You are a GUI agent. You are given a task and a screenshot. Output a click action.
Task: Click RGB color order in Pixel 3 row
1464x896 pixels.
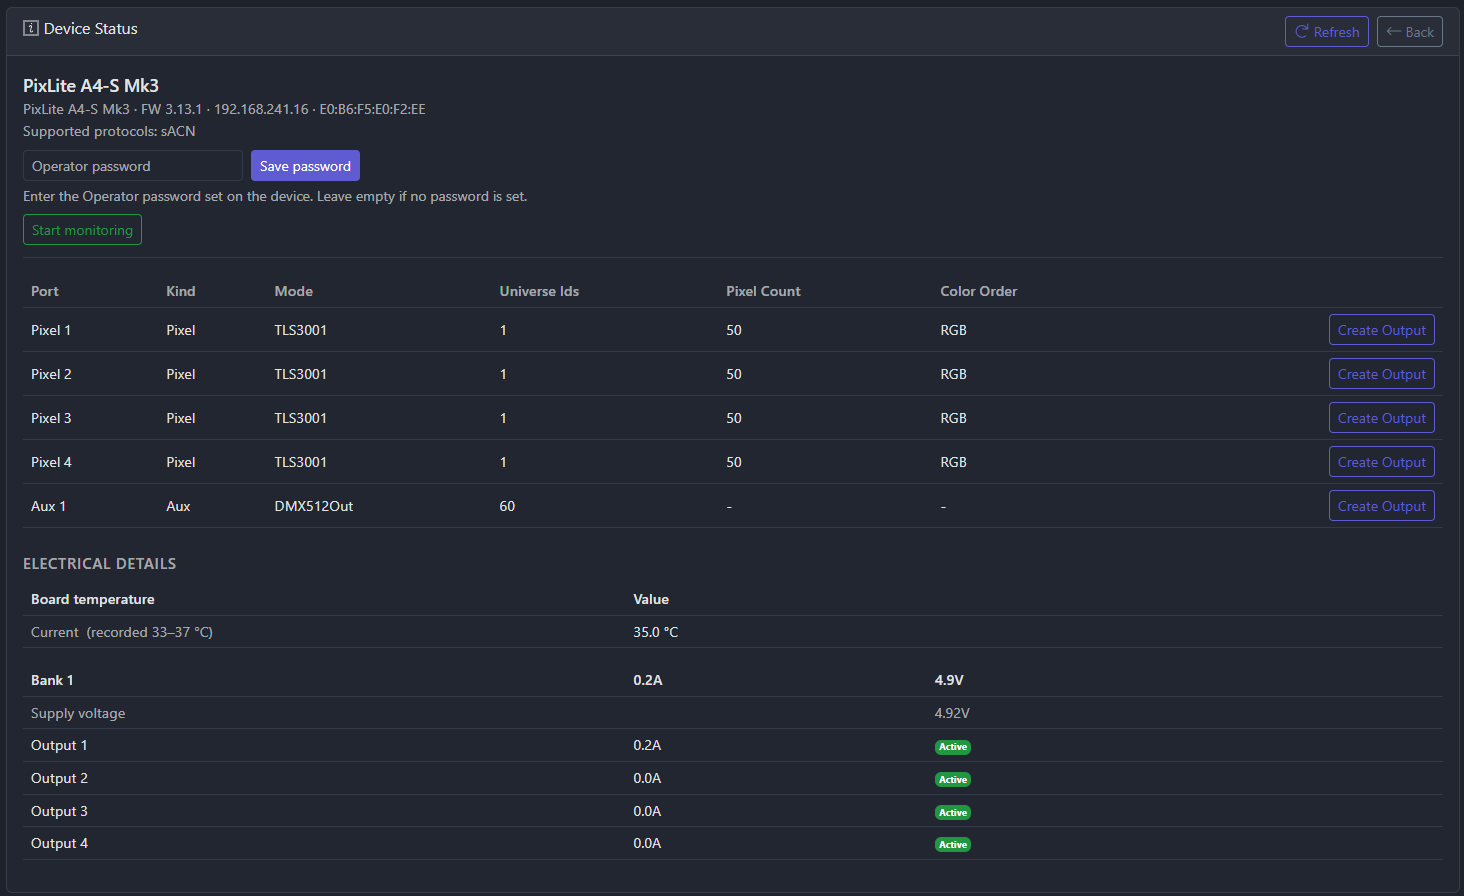click(x=953, y=418)
